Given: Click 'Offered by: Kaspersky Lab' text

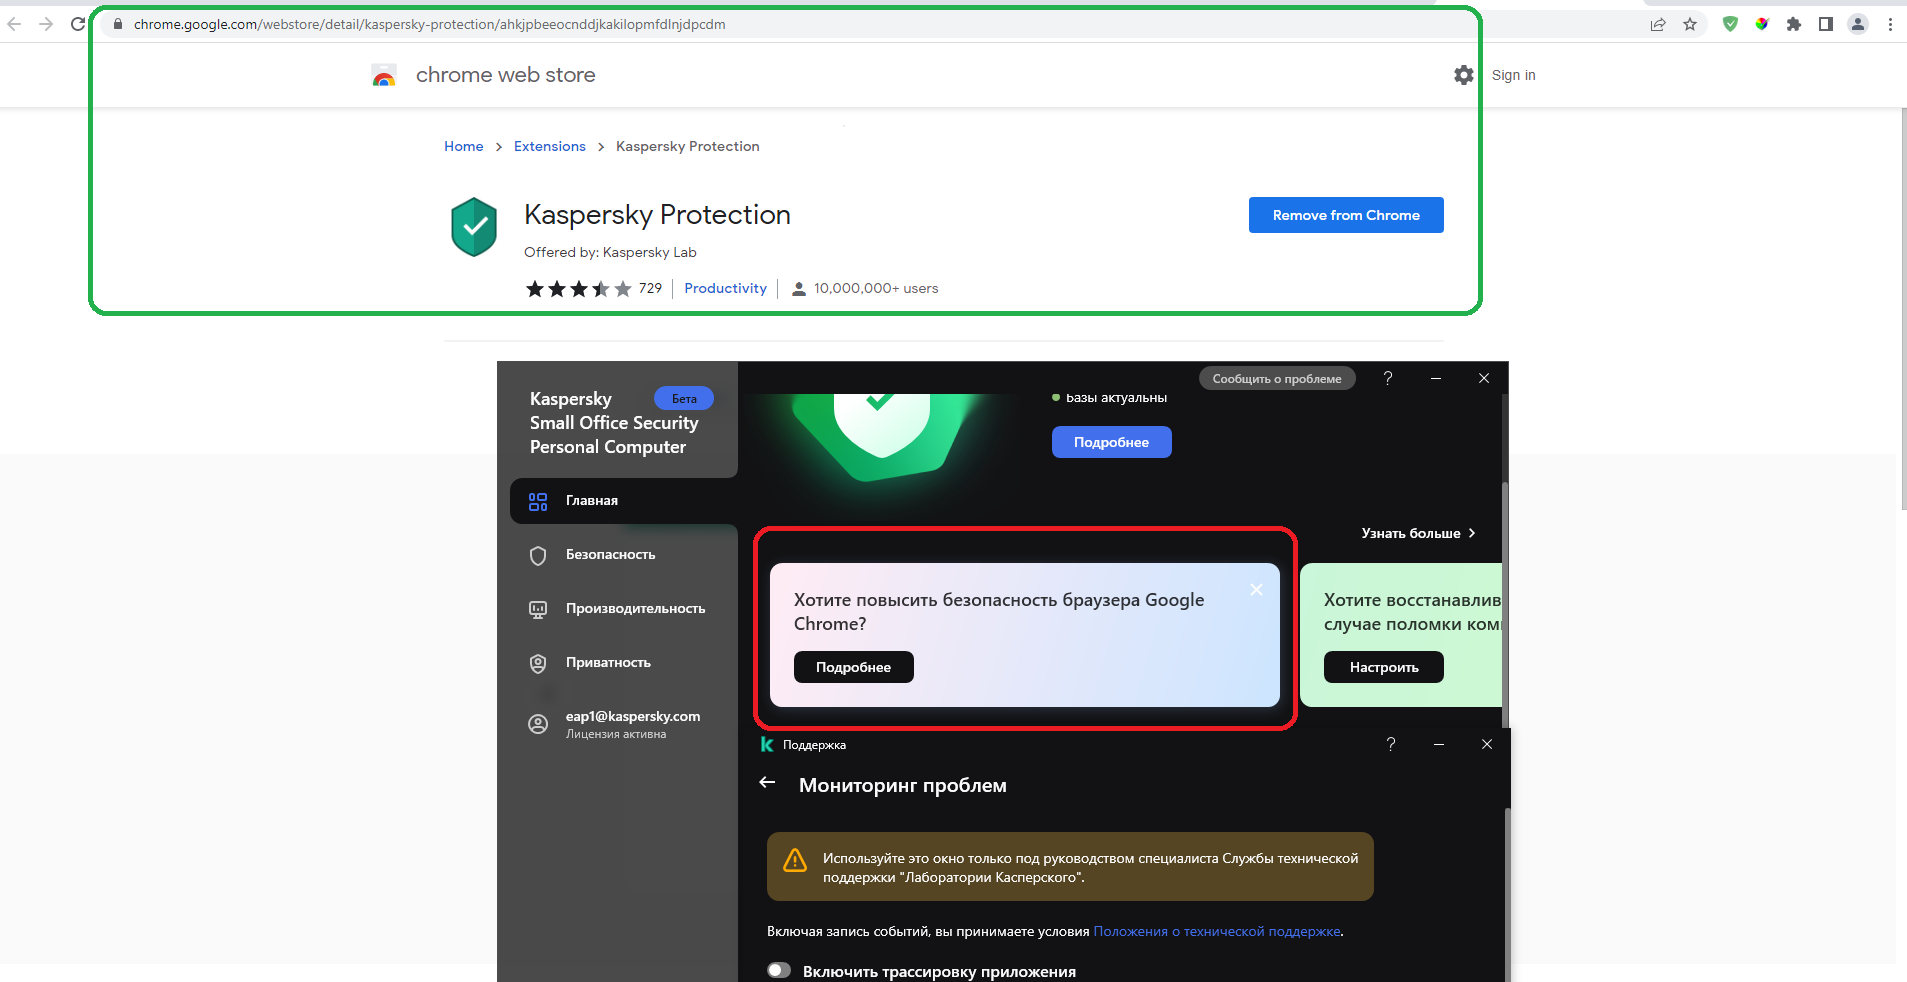Looking at the screenshot, I should (610, 252).
